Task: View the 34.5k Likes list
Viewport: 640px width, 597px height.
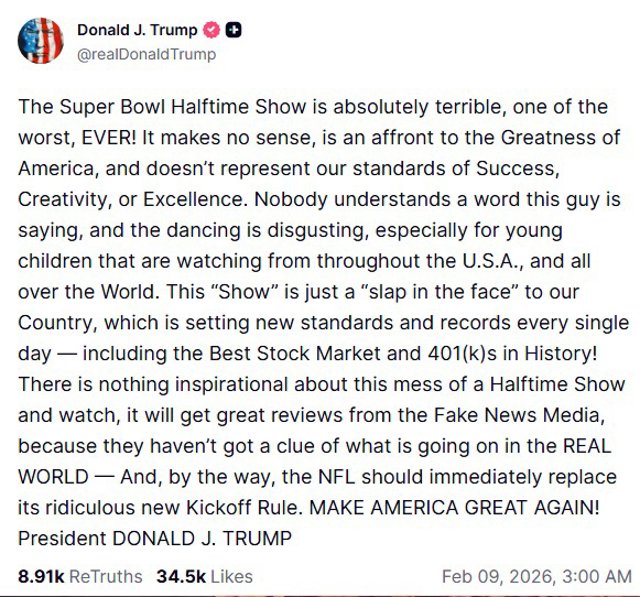Action: (x=204, y=576)
